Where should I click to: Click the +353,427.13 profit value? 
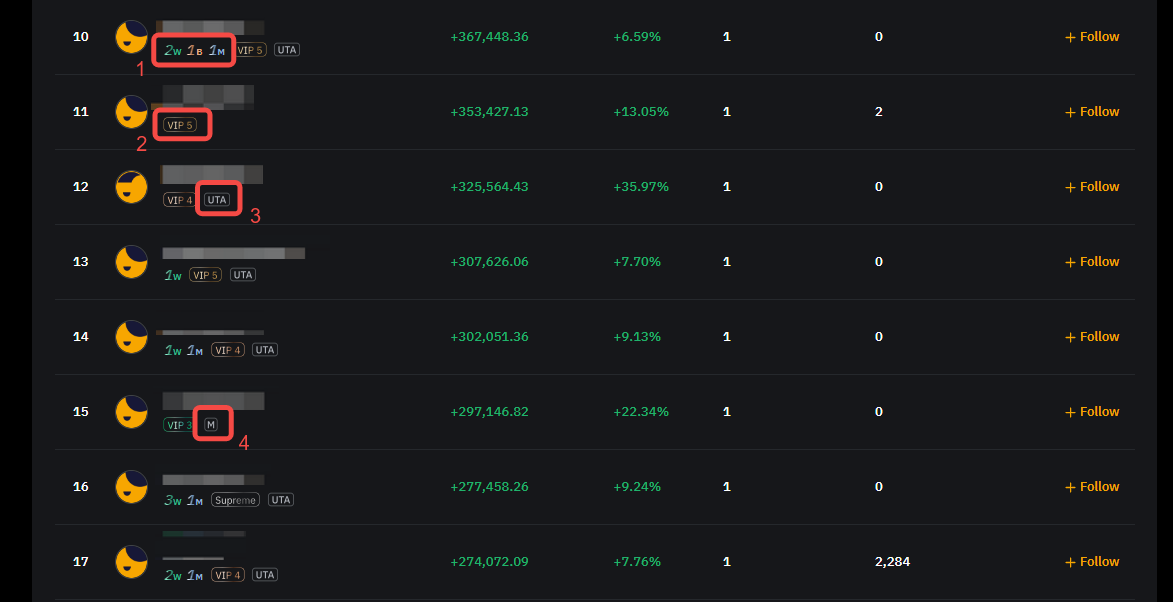[488, 111]
